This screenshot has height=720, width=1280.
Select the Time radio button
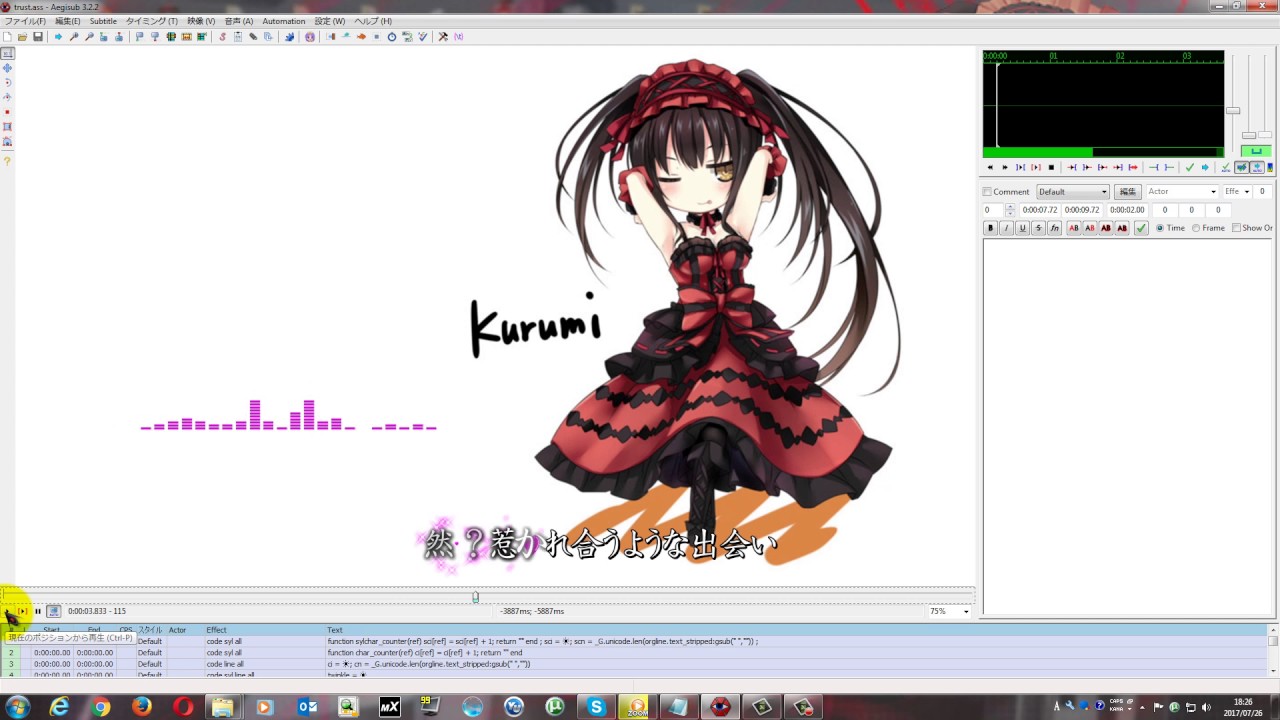tap(1160, 228)
